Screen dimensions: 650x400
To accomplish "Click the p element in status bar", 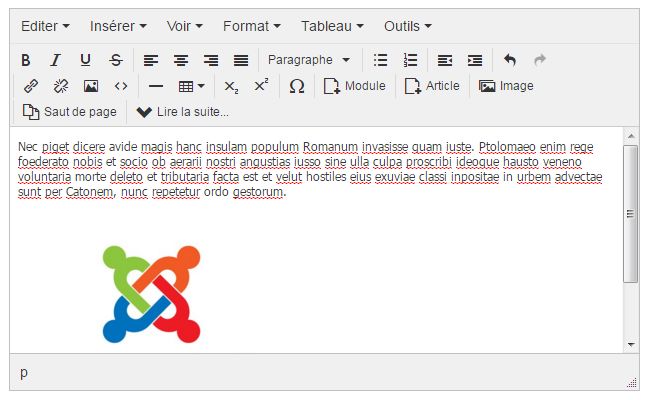I will [x=24, y=372].
